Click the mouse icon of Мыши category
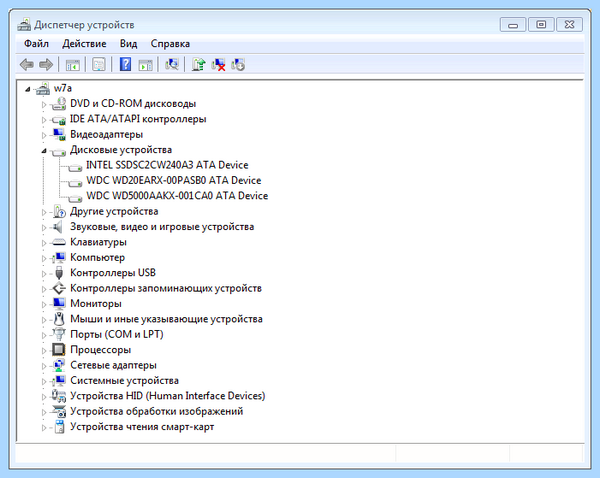 pyautogui.click(x=59, y=319)
